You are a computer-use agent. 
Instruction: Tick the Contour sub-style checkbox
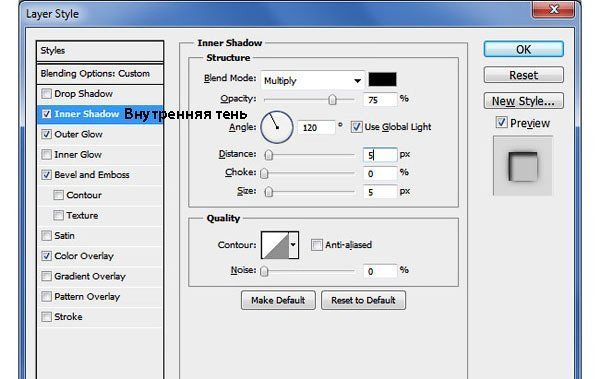click(58, 195)
